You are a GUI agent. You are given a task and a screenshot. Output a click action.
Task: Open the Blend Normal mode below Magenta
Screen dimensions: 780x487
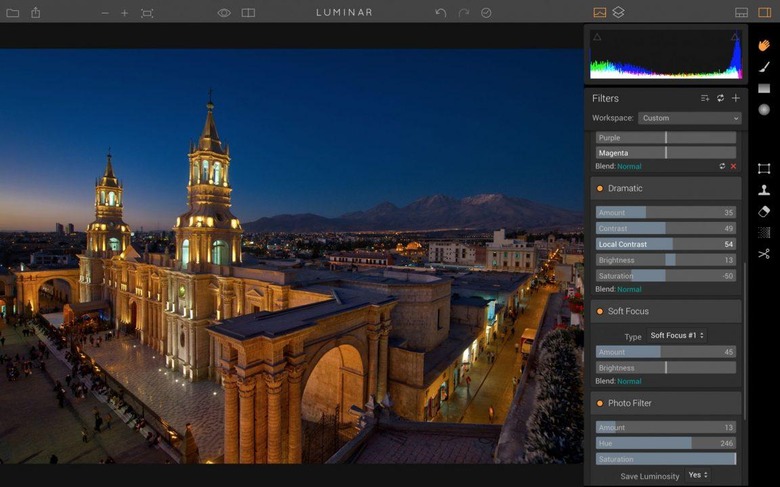coord(629,167)
